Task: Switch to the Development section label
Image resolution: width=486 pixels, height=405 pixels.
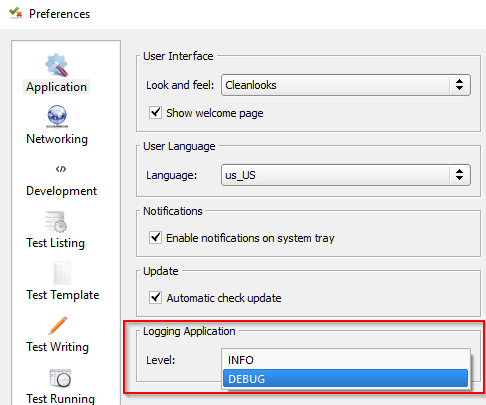Action: pyautogui.click(x=61, y=191)
